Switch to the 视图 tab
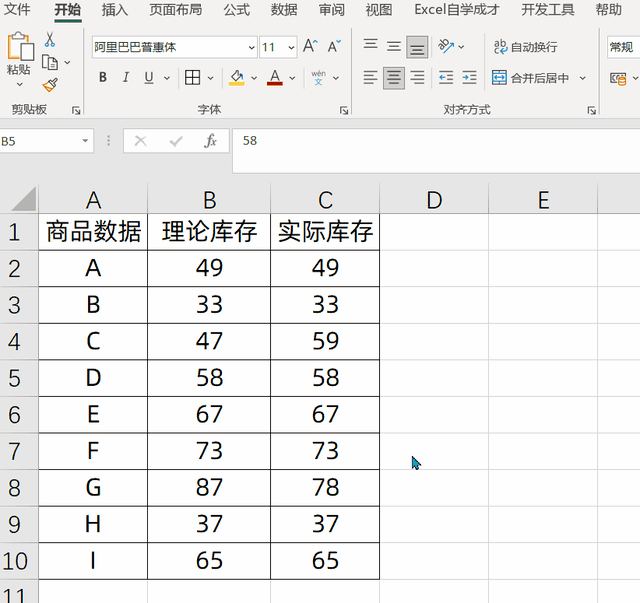This screenshot has width=640, height=603. pos(379,9)
